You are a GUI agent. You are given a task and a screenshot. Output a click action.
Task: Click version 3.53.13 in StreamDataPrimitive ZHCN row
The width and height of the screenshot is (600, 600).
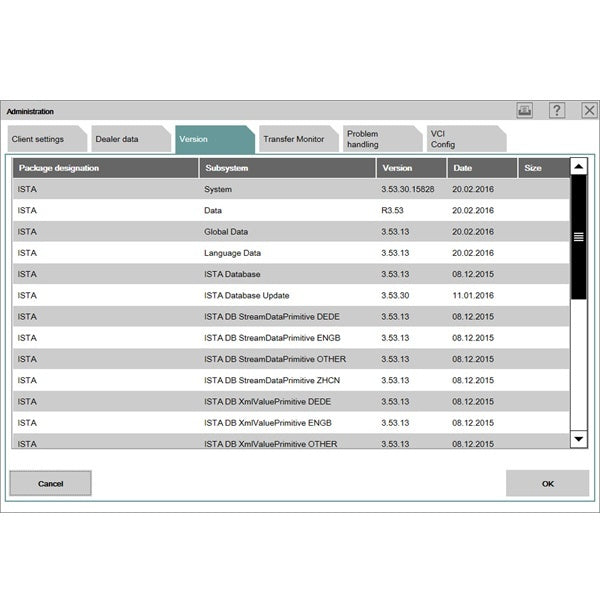(395, 380)
